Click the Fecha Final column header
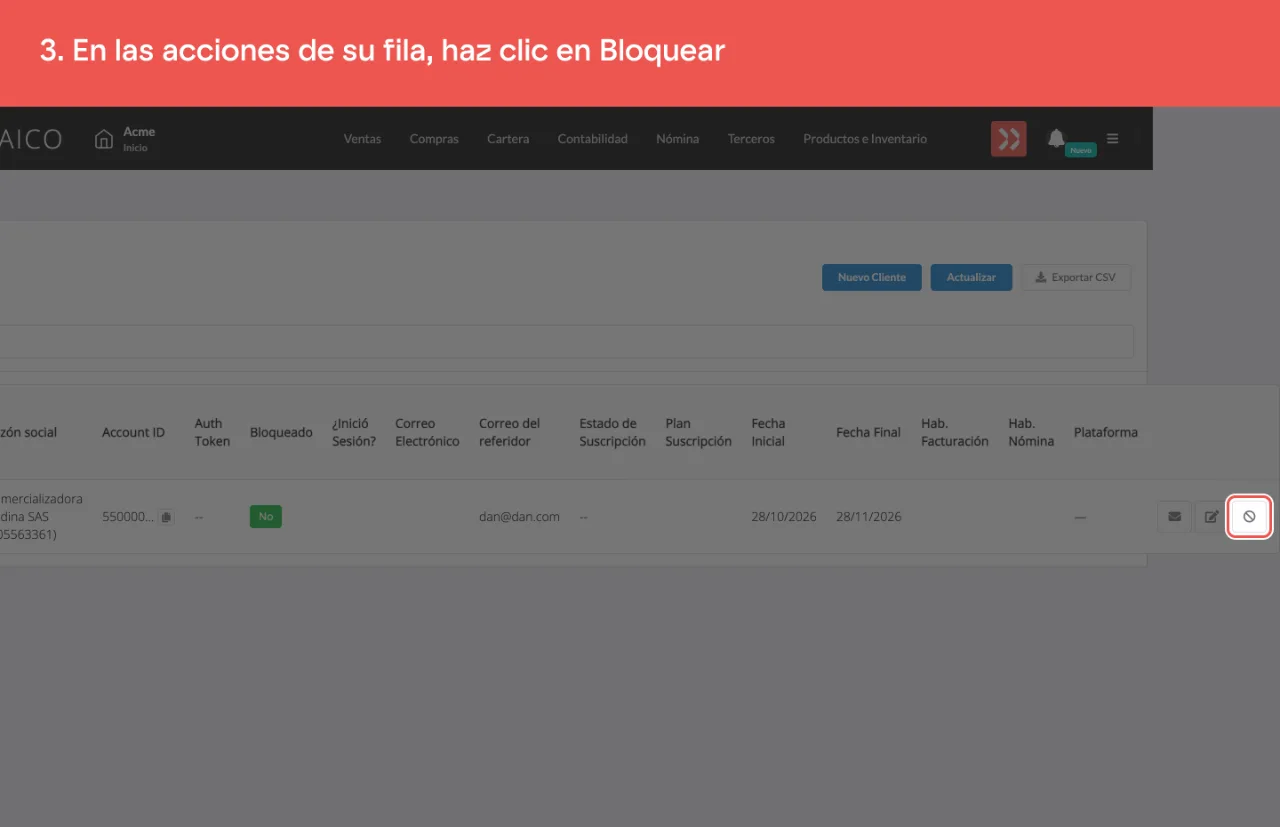Screen dimensions: 1280x827 pos(868,432)
